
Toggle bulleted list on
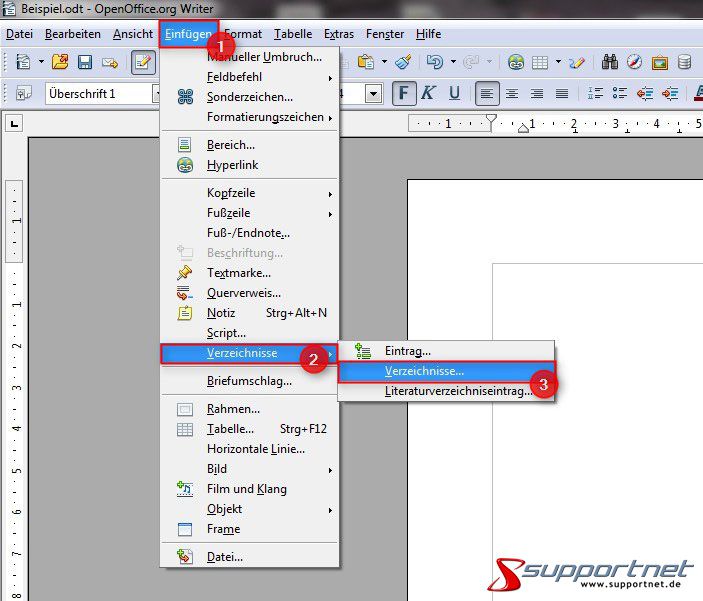pyautogui.click(x=620, y=93)
